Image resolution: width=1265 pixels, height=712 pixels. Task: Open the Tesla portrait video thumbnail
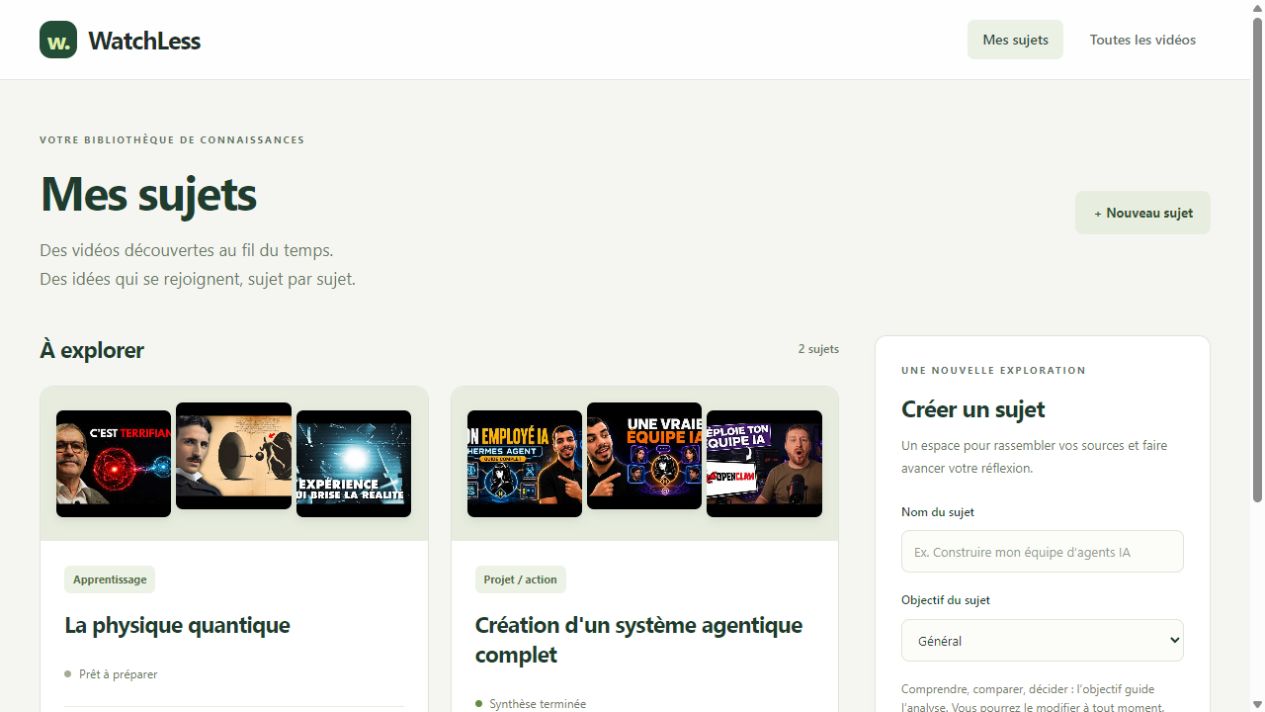click(233, 456)
